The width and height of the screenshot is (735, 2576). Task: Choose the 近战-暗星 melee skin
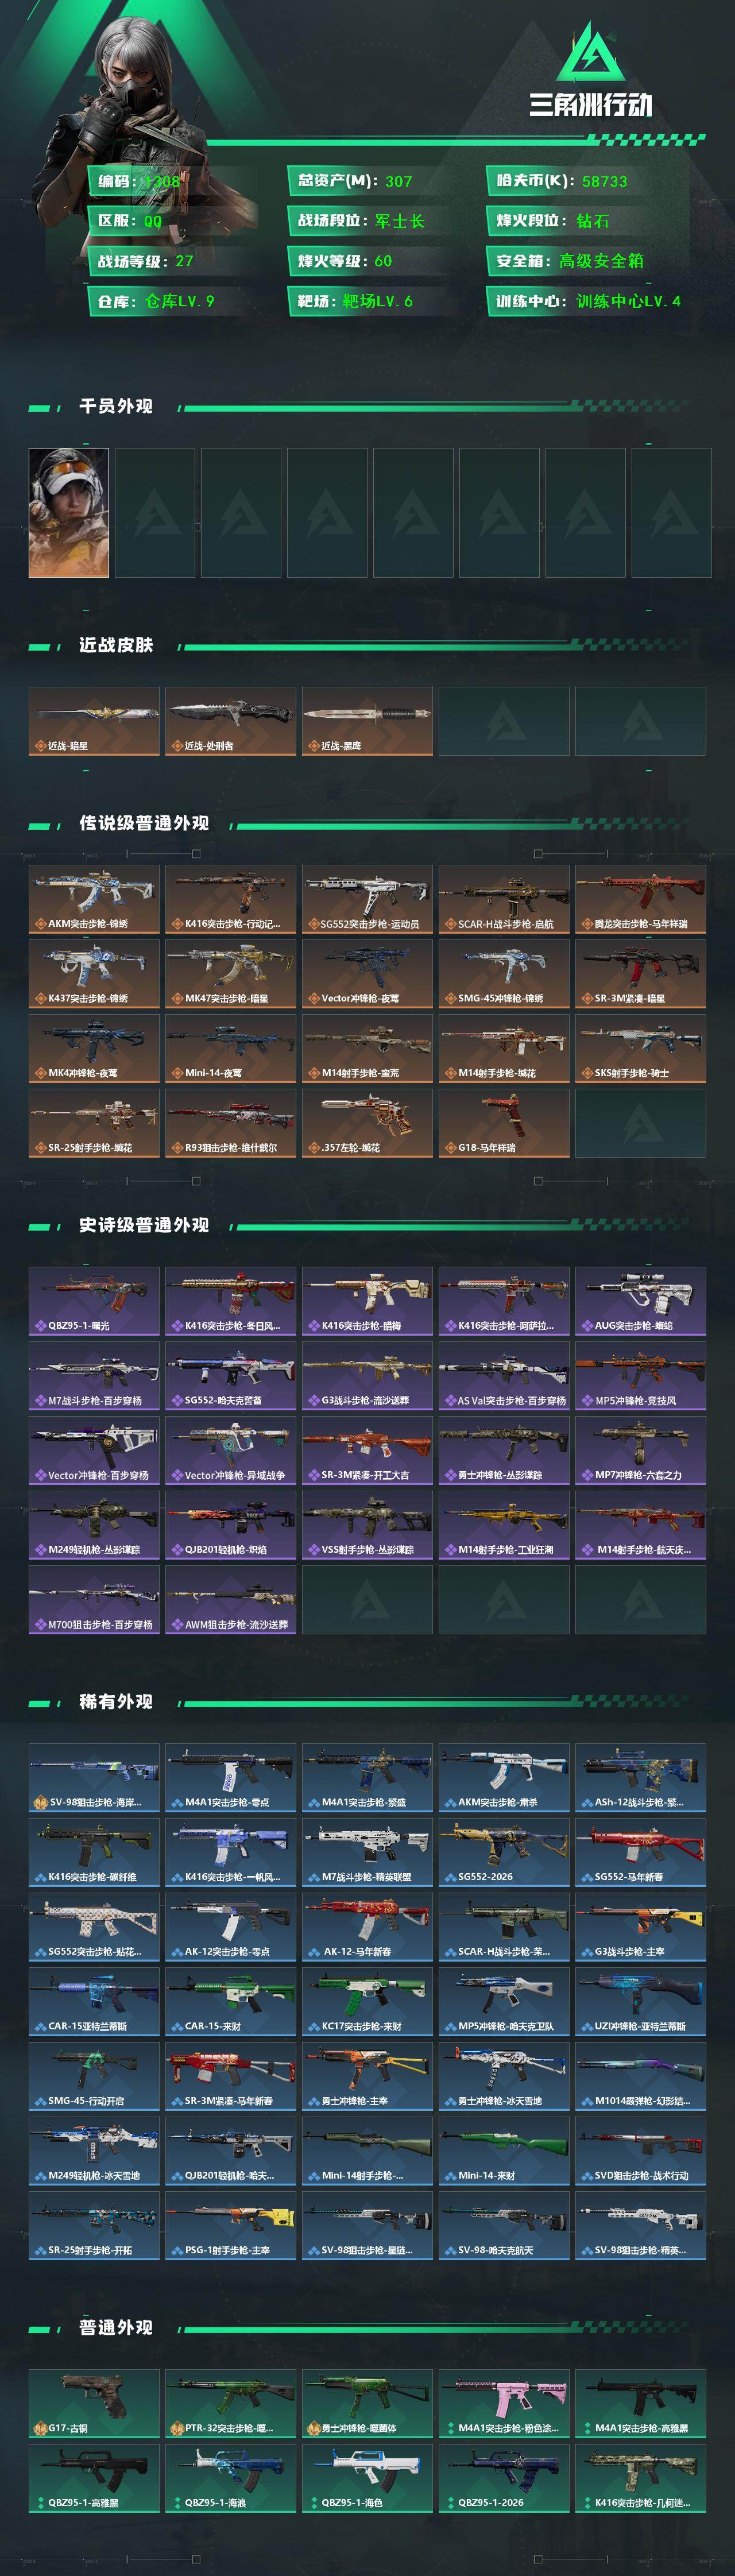[x=94, y=721]
